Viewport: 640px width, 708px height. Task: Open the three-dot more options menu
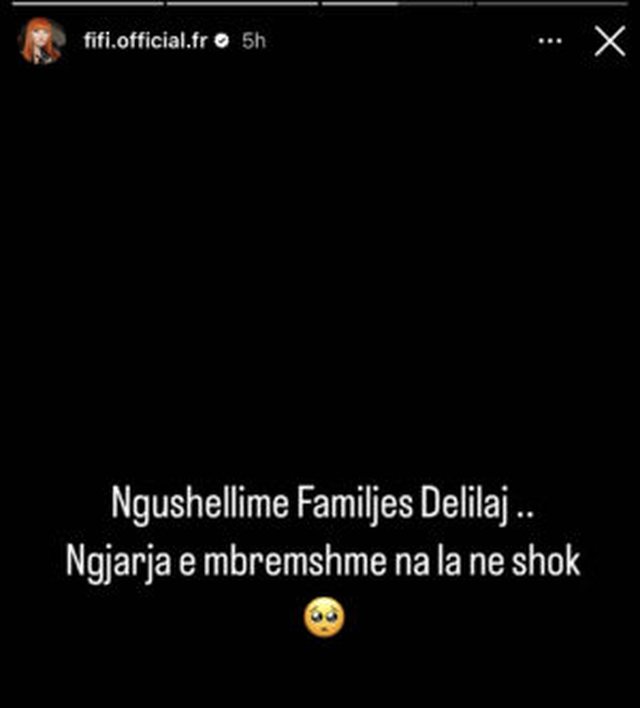coord(550,41)
